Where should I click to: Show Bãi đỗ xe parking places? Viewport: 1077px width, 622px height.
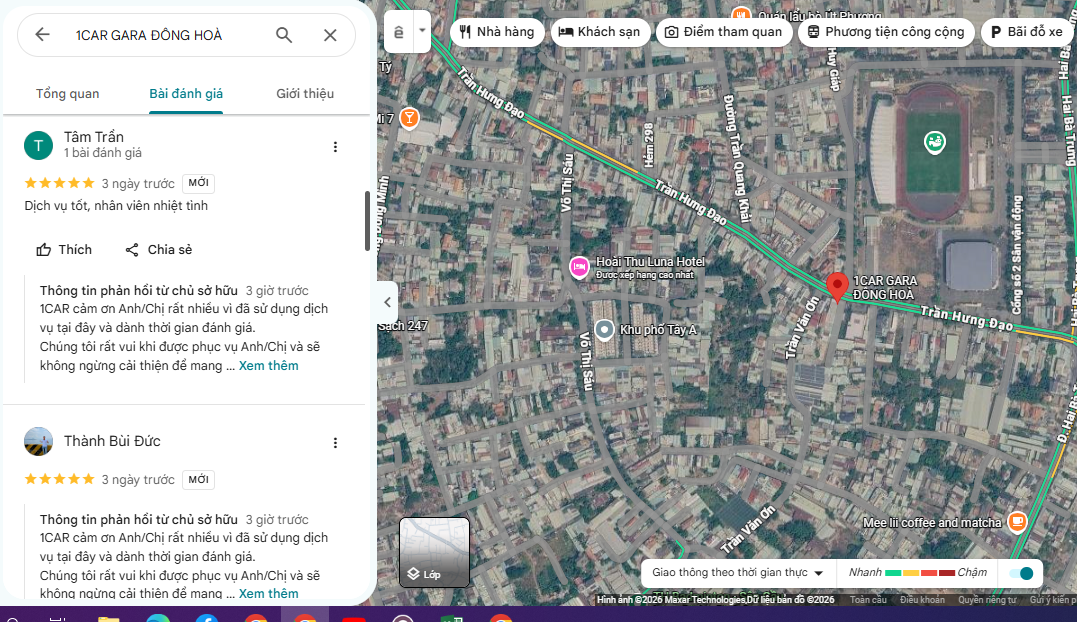(x=1028, y=32)
